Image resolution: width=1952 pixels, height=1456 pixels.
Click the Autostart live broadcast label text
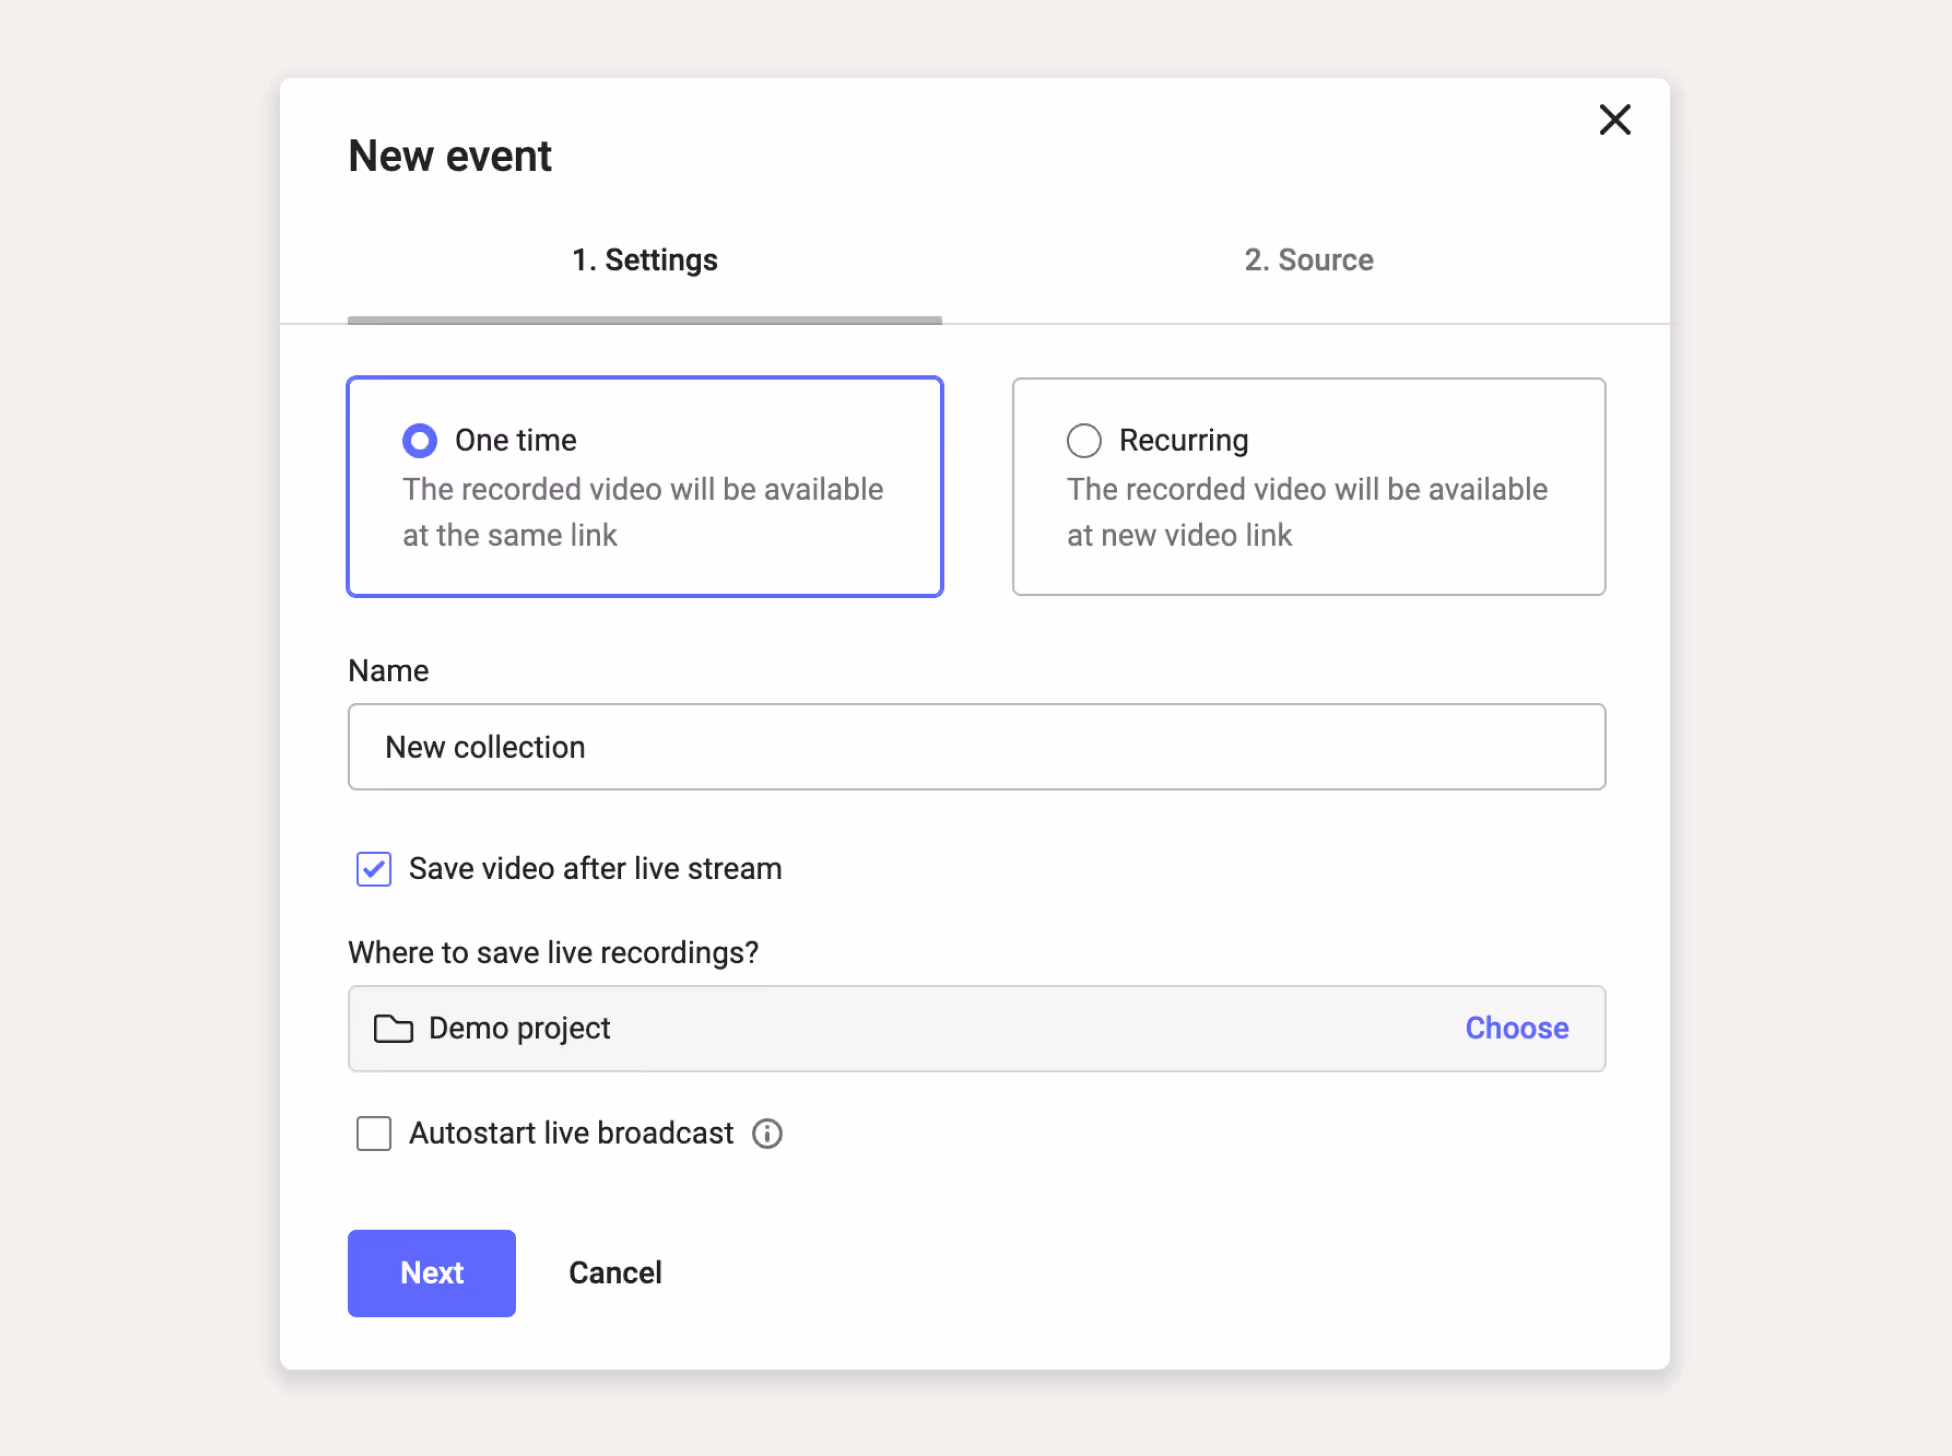pos(571,1133)
